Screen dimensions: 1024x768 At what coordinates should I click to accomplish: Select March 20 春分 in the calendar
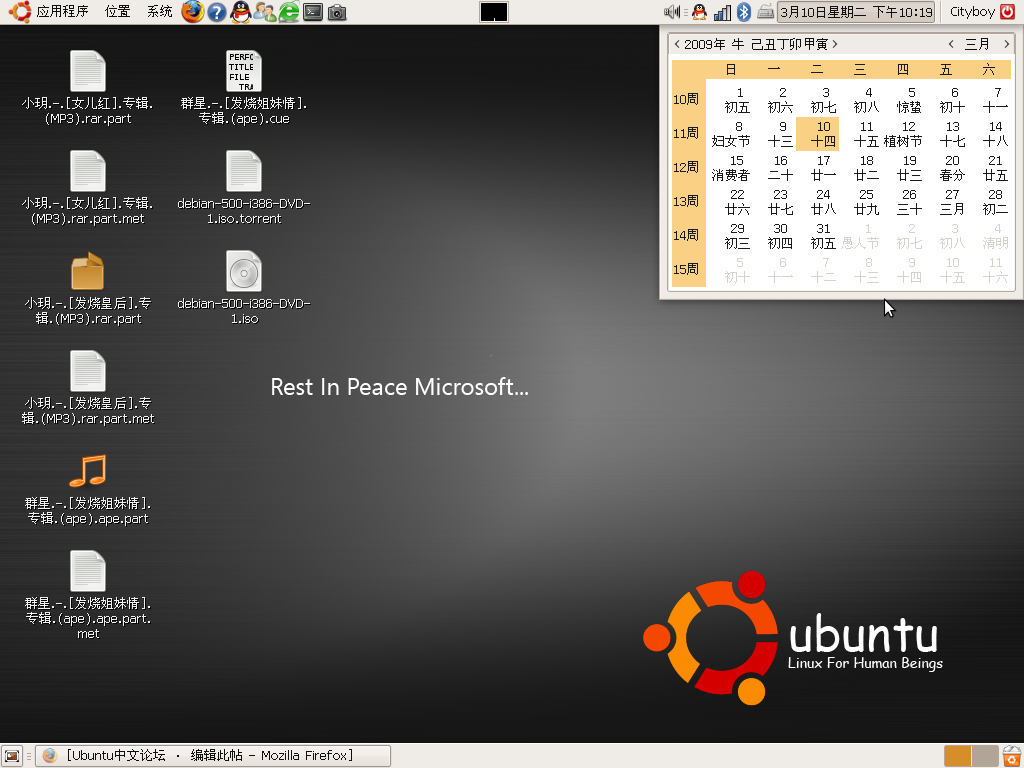click(x=952, y=168)
